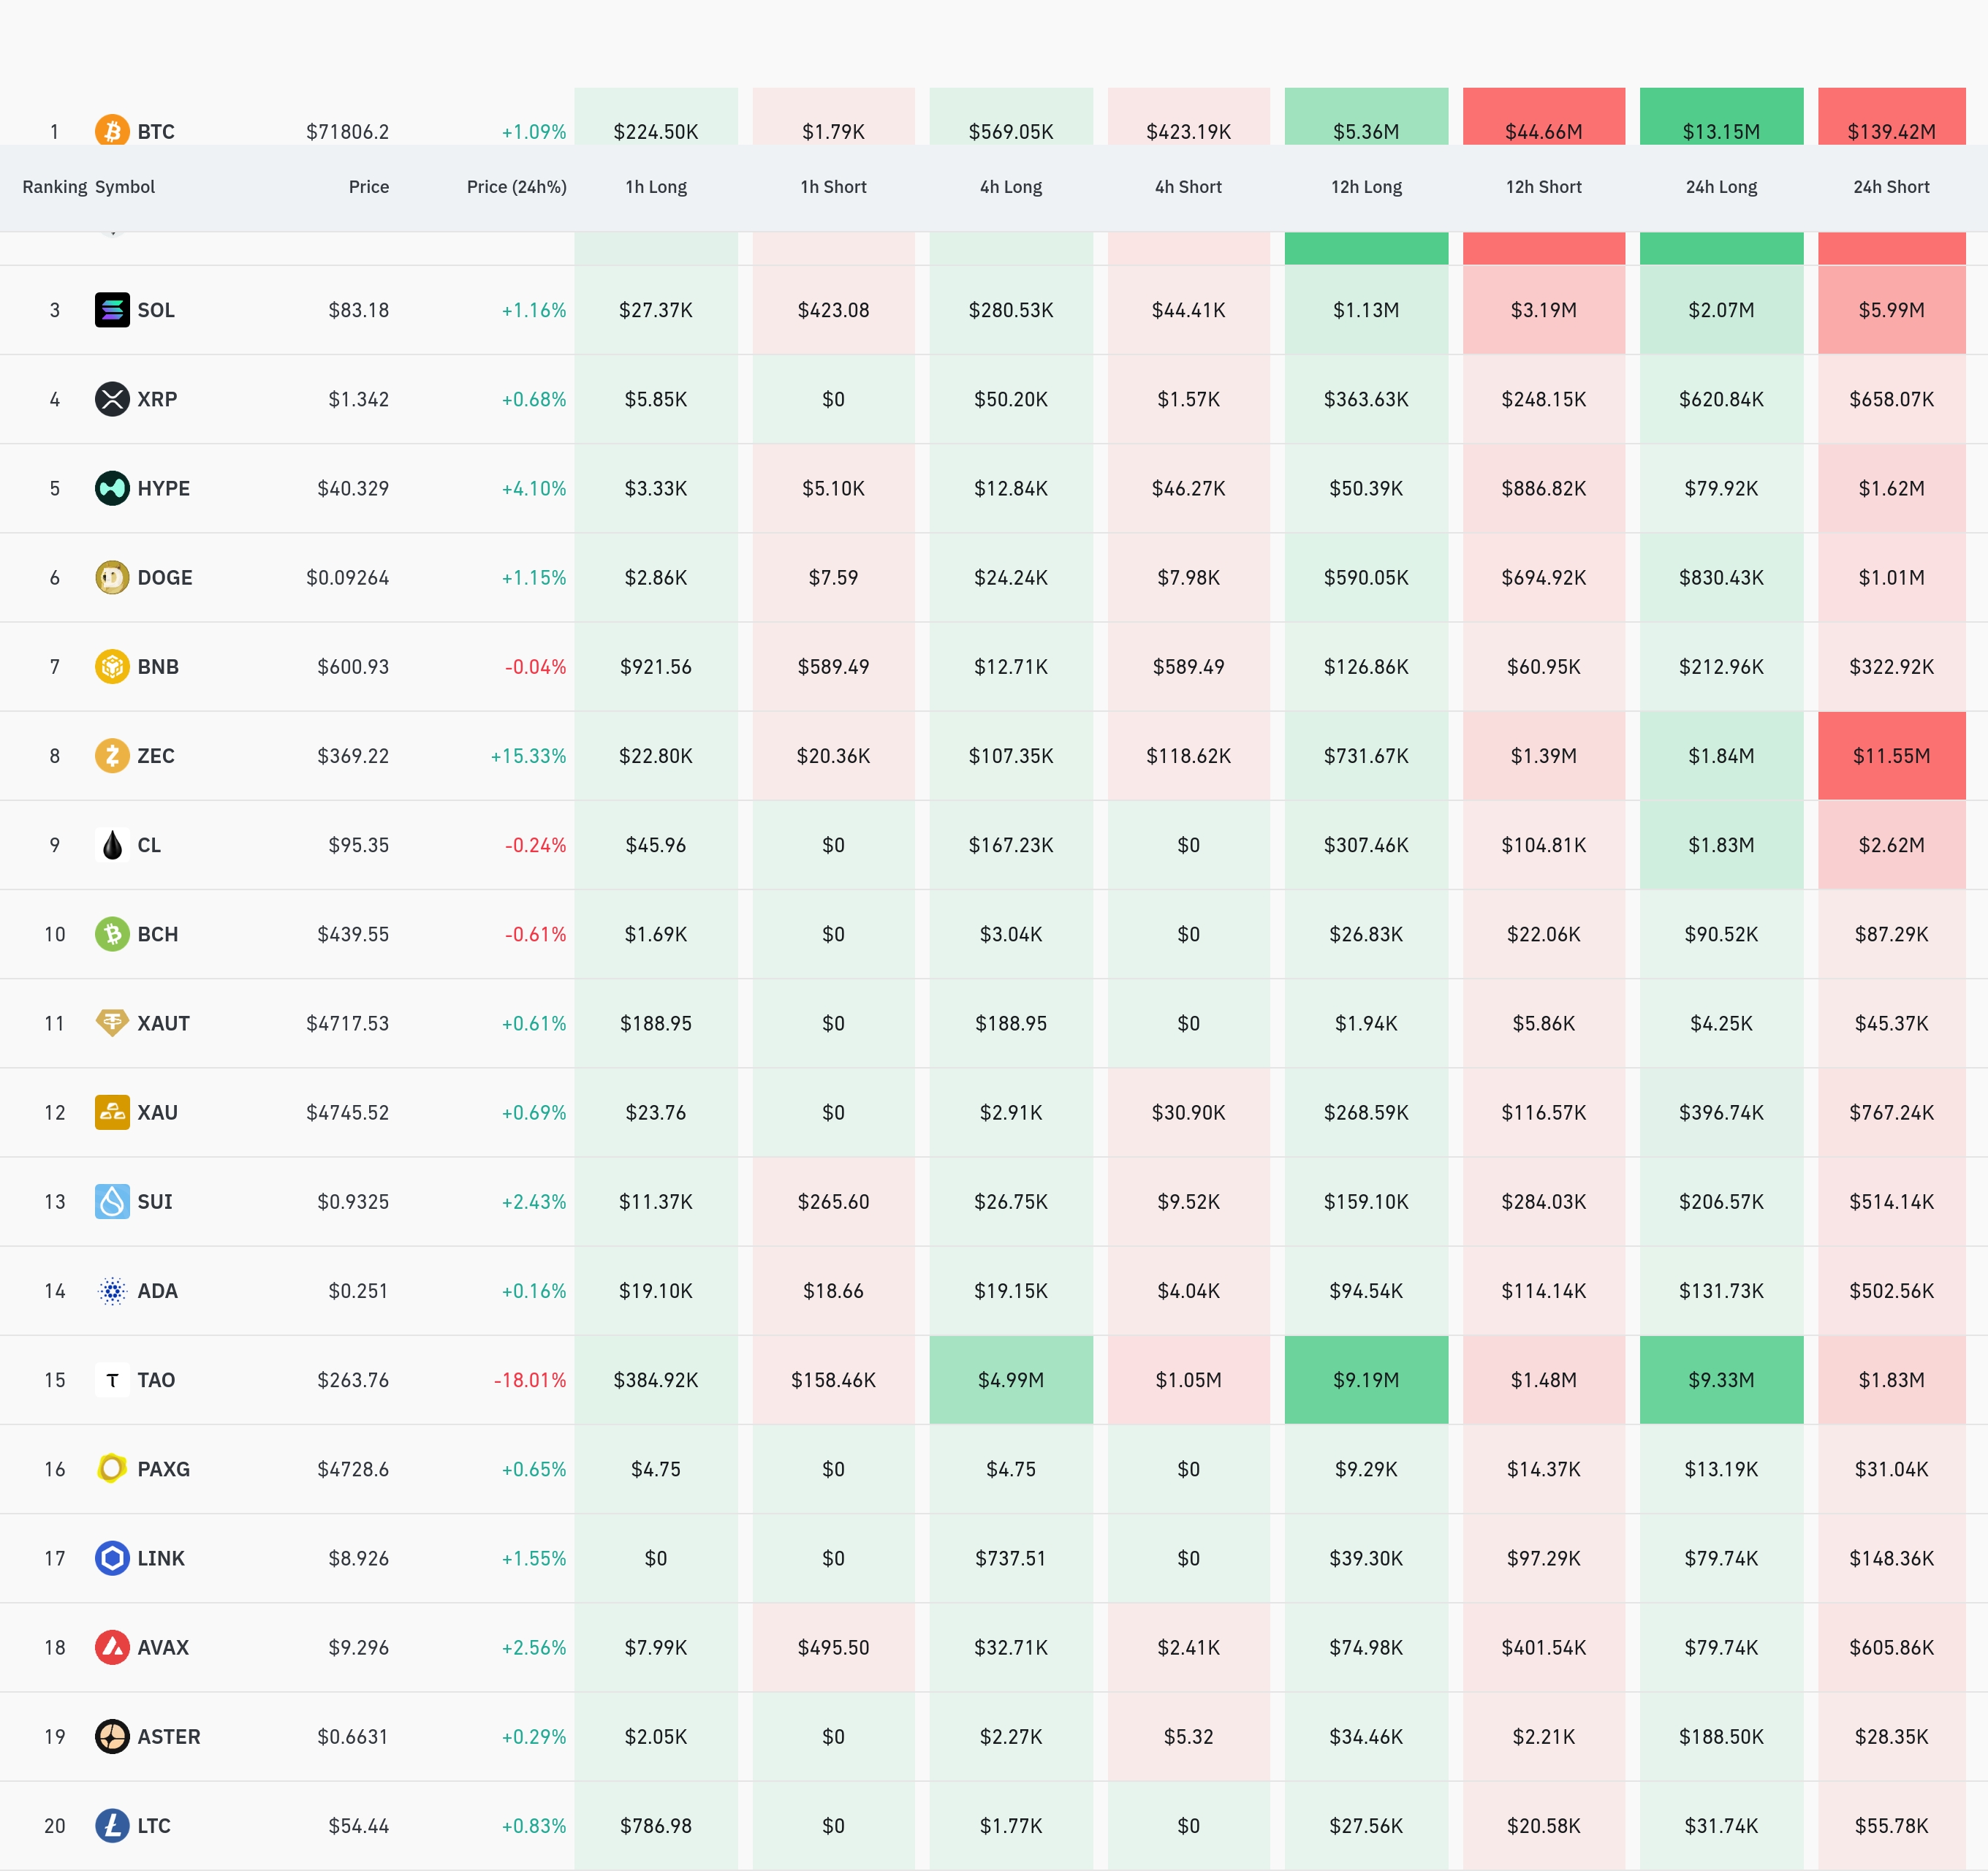Click the Zcash ZEC icon
Image resolution: width=1988 pixels, height=1871 pixels.
pyautogui.click(x=112, y=756)
